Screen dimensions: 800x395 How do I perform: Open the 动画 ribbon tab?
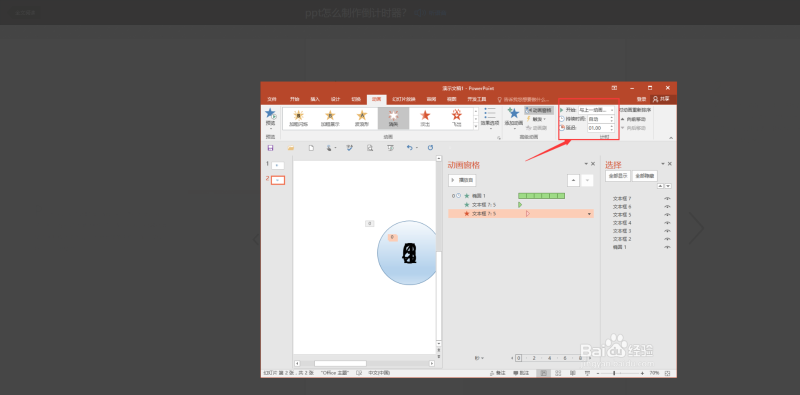click(x=376, y=99)
